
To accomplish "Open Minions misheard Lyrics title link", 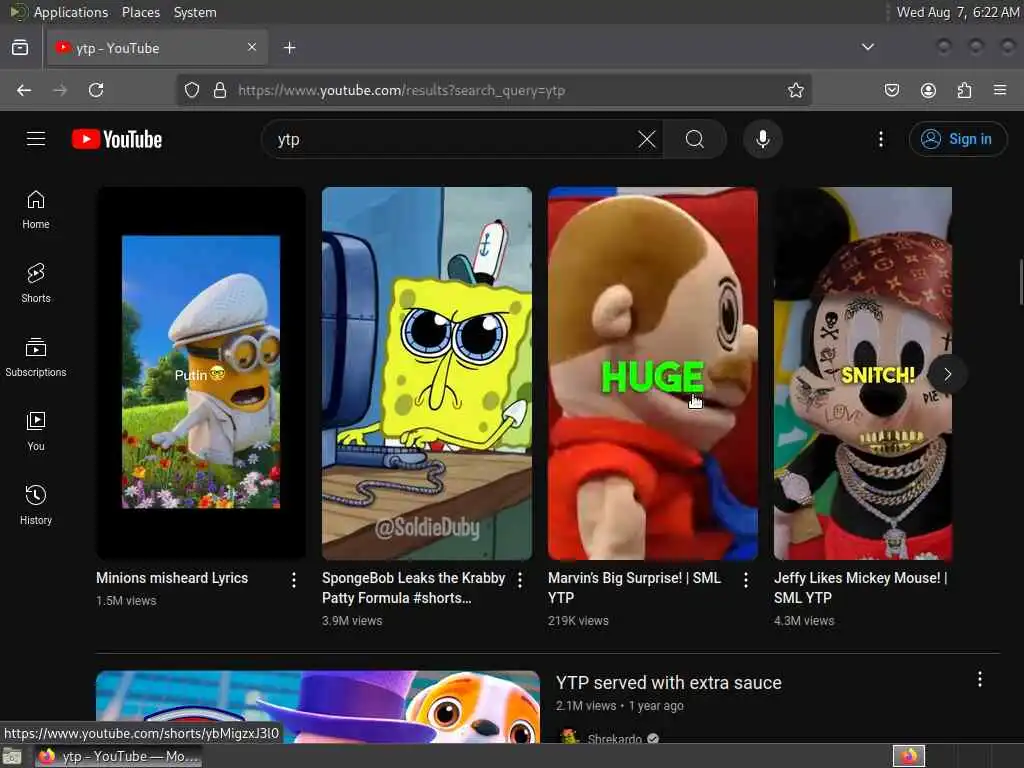I will tap(172, 578).
